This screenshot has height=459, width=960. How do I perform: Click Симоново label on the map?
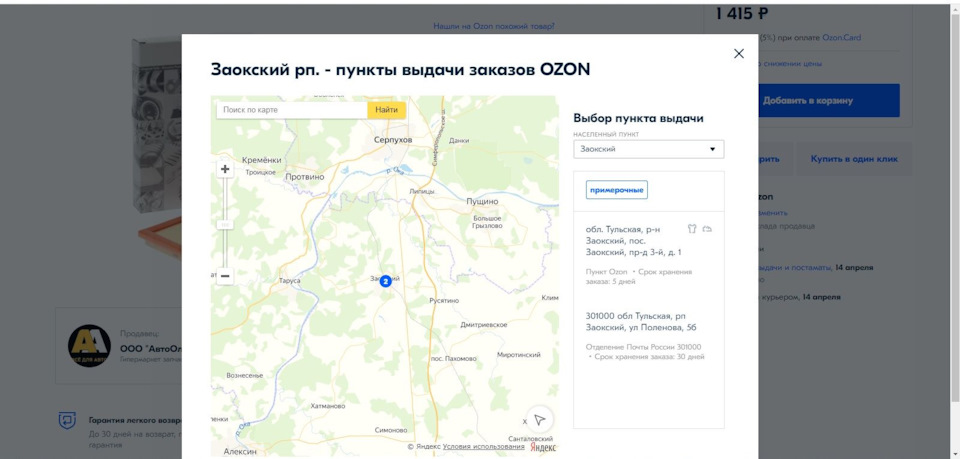pyautogui.click(x=391, y=430)
